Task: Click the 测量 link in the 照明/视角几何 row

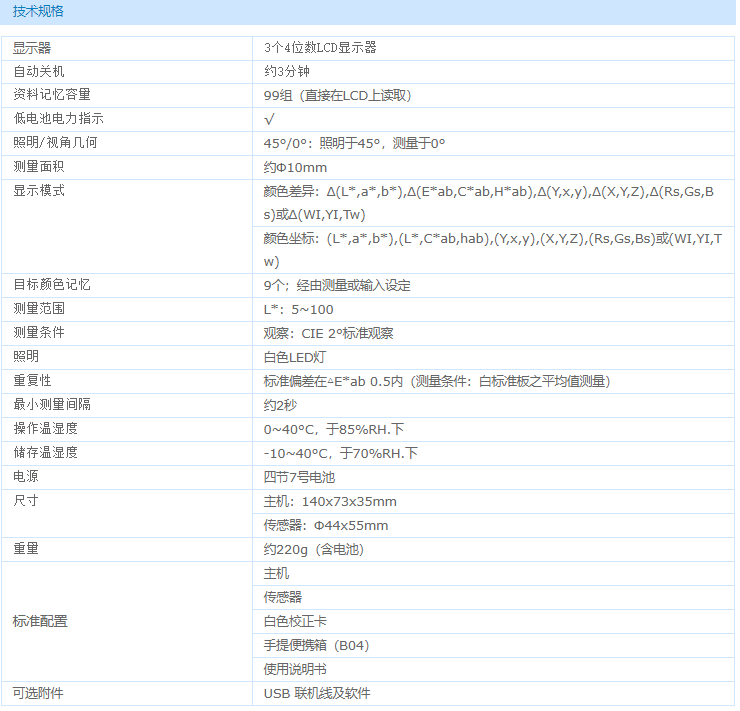Action: click(x=405, y=143)
